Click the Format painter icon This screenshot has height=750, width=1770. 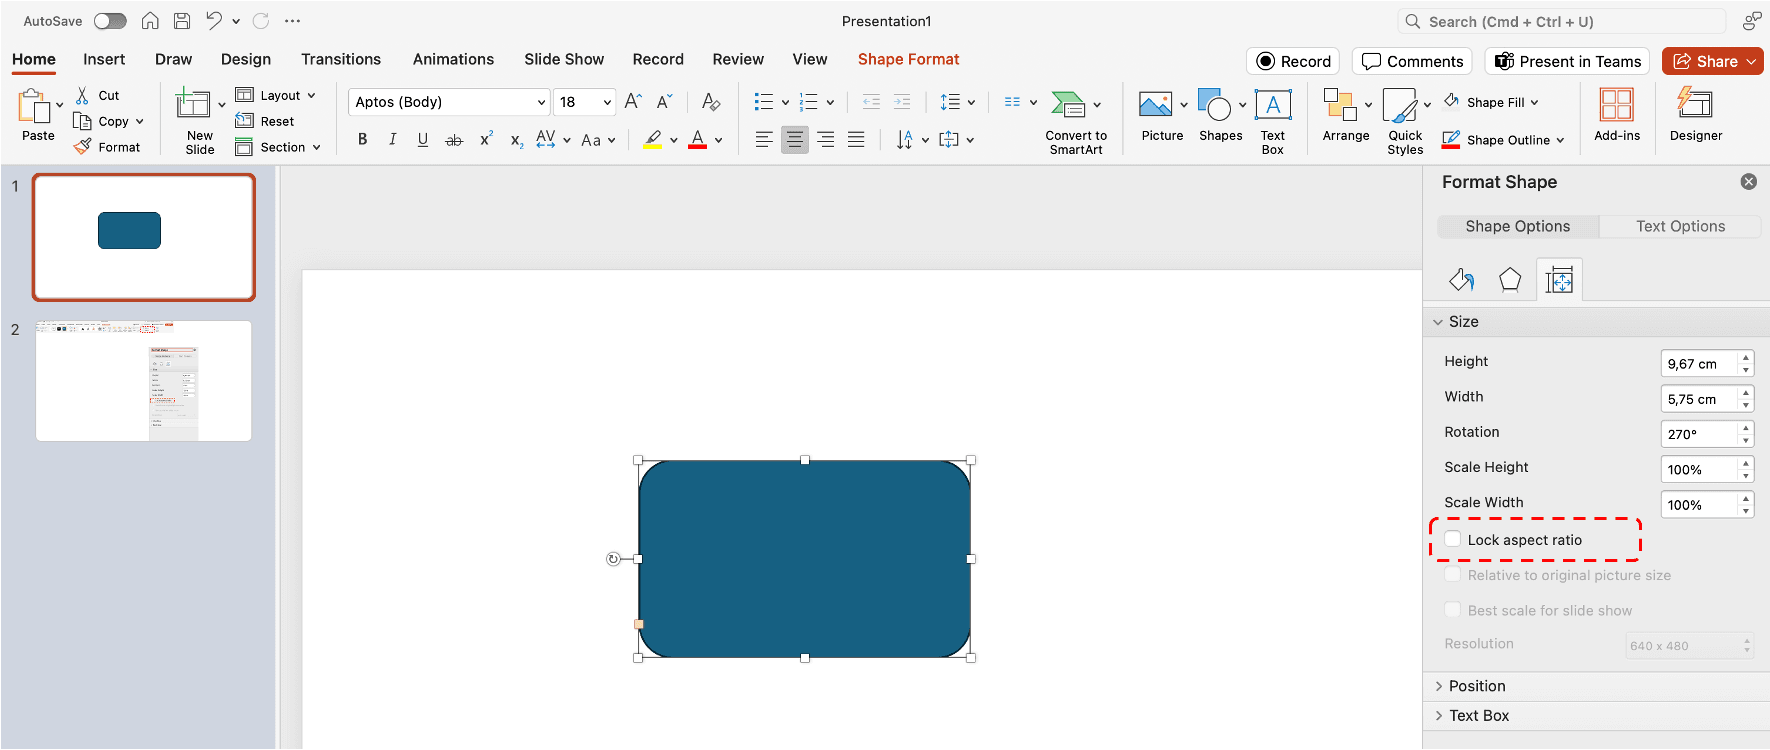(83, 147)
